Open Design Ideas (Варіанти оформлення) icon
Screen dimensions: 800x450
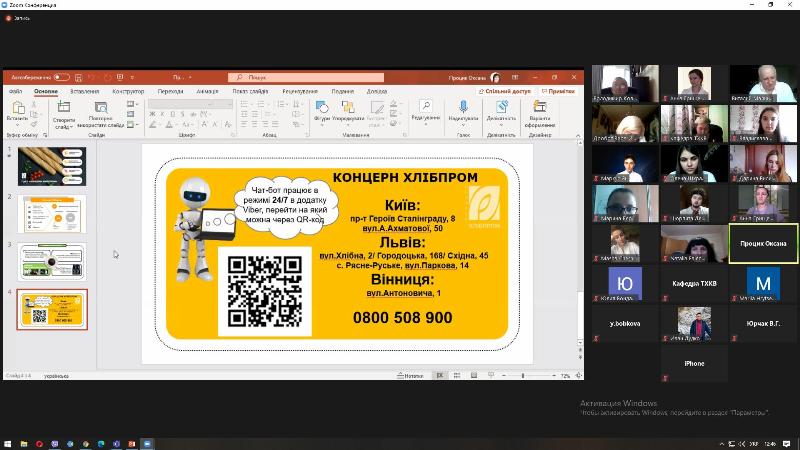[x=539, y=106]
